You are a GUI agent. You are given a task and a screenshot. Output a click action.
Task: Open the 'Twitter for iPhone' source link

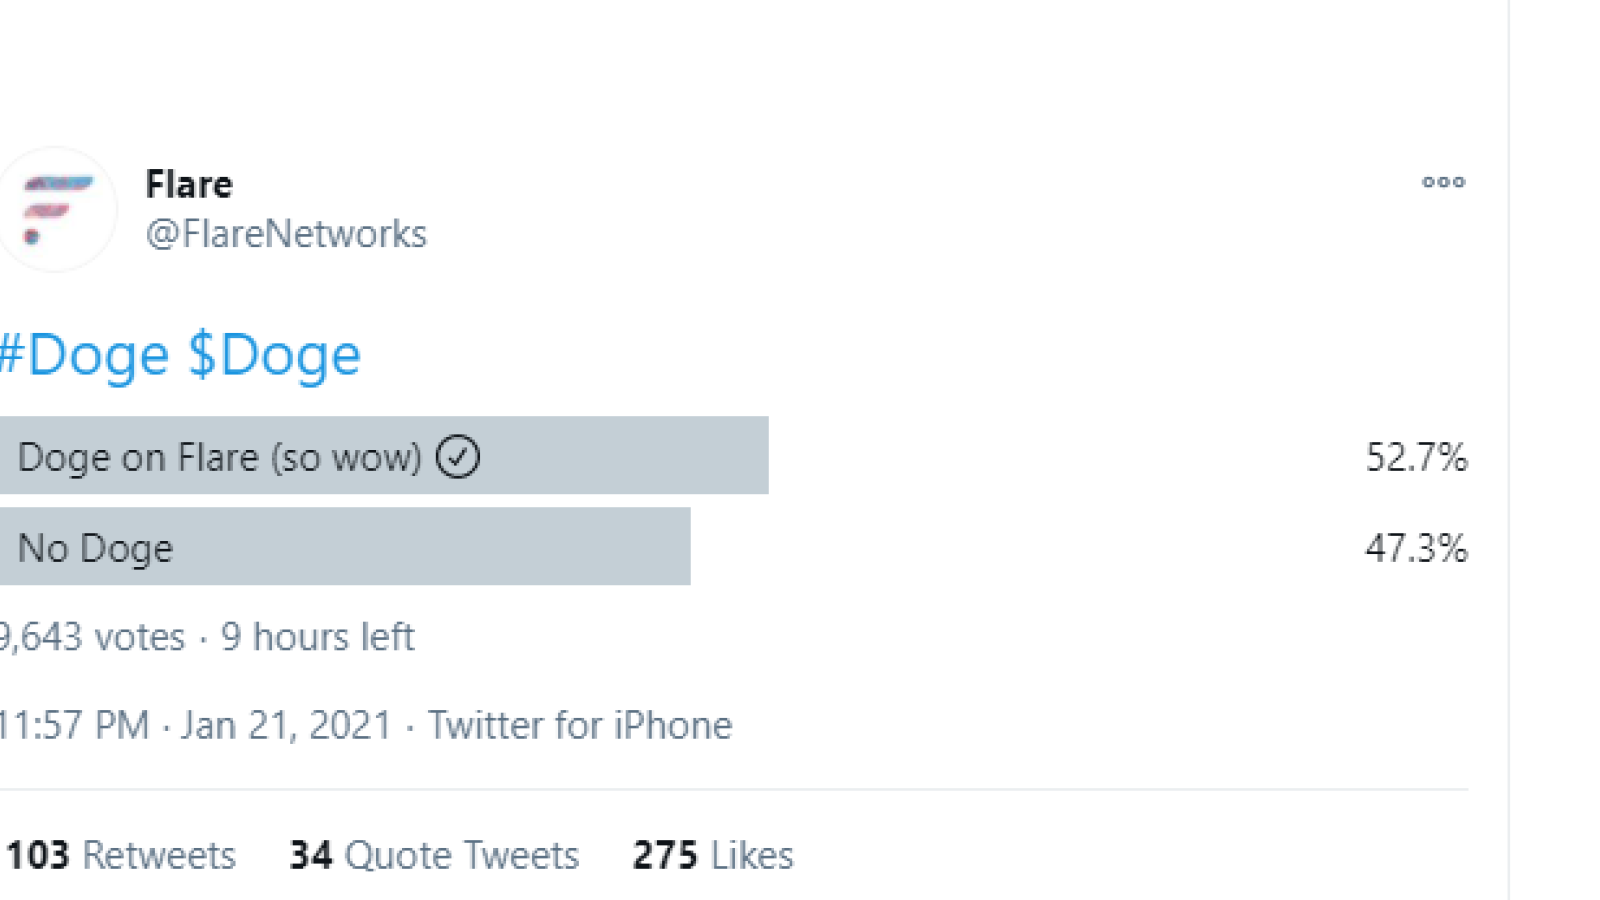[580, 726]
